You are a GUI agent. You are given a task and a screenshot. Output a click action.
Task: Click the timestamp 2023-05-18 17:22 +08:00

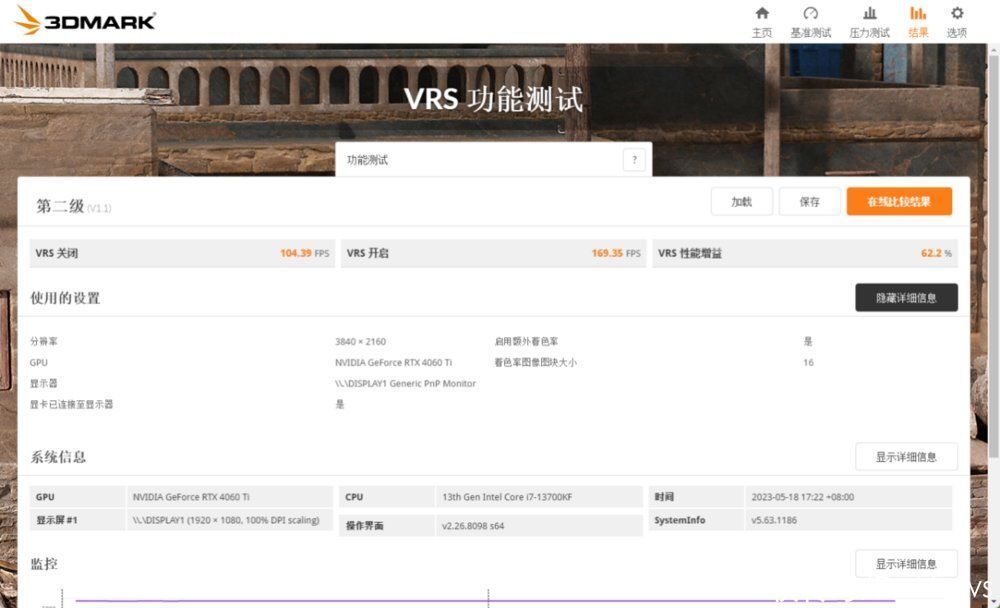click(802, 497)
